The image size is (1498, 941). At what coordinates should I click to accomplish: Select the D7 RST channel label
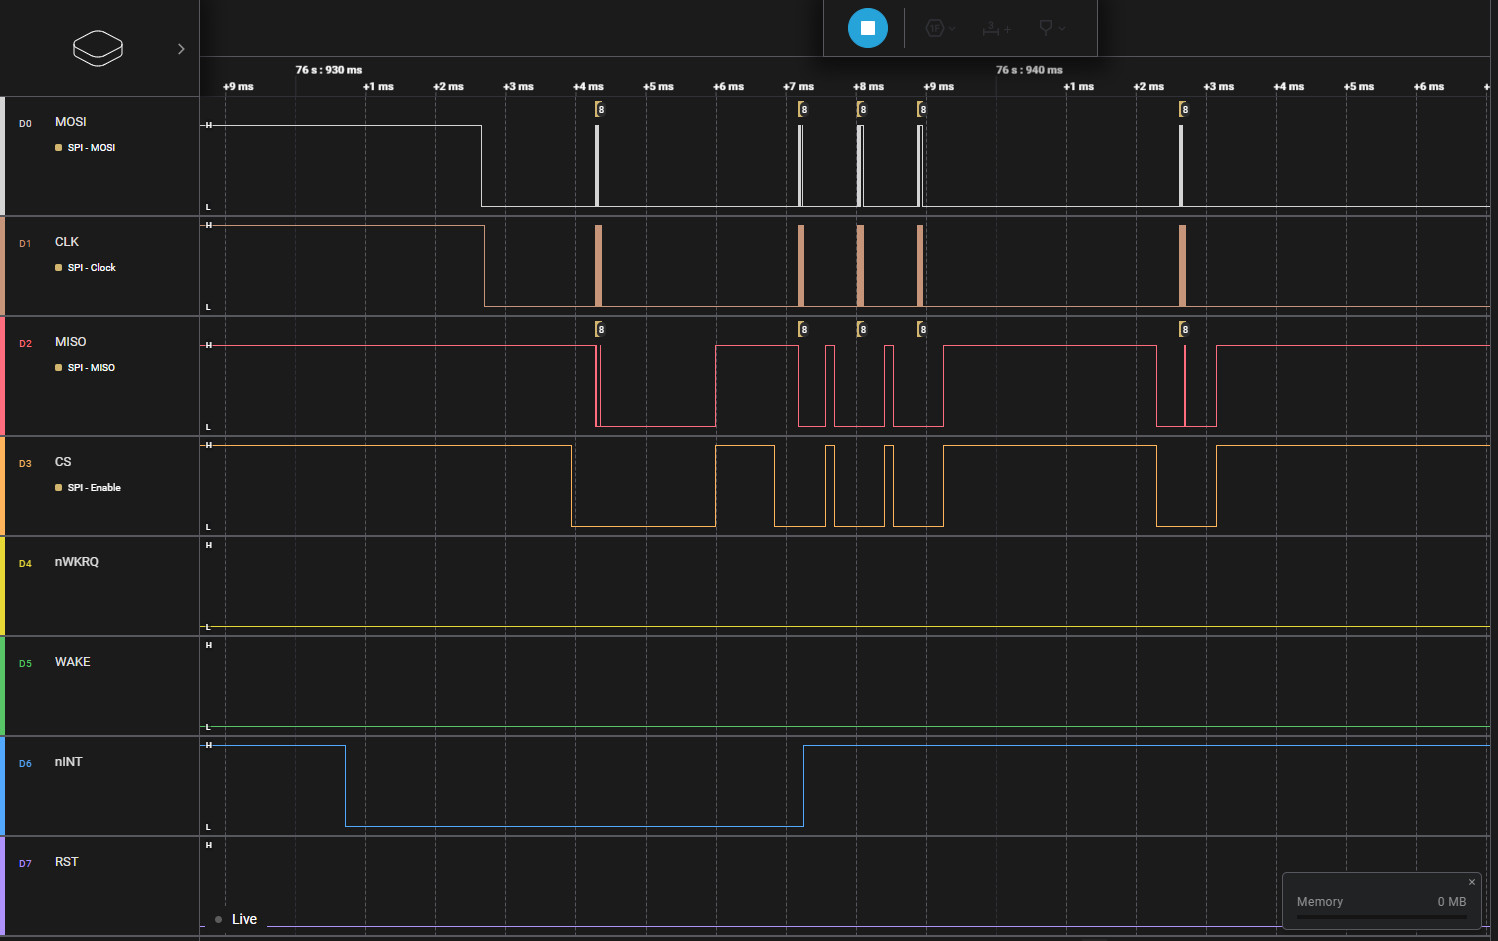(66, 862)
